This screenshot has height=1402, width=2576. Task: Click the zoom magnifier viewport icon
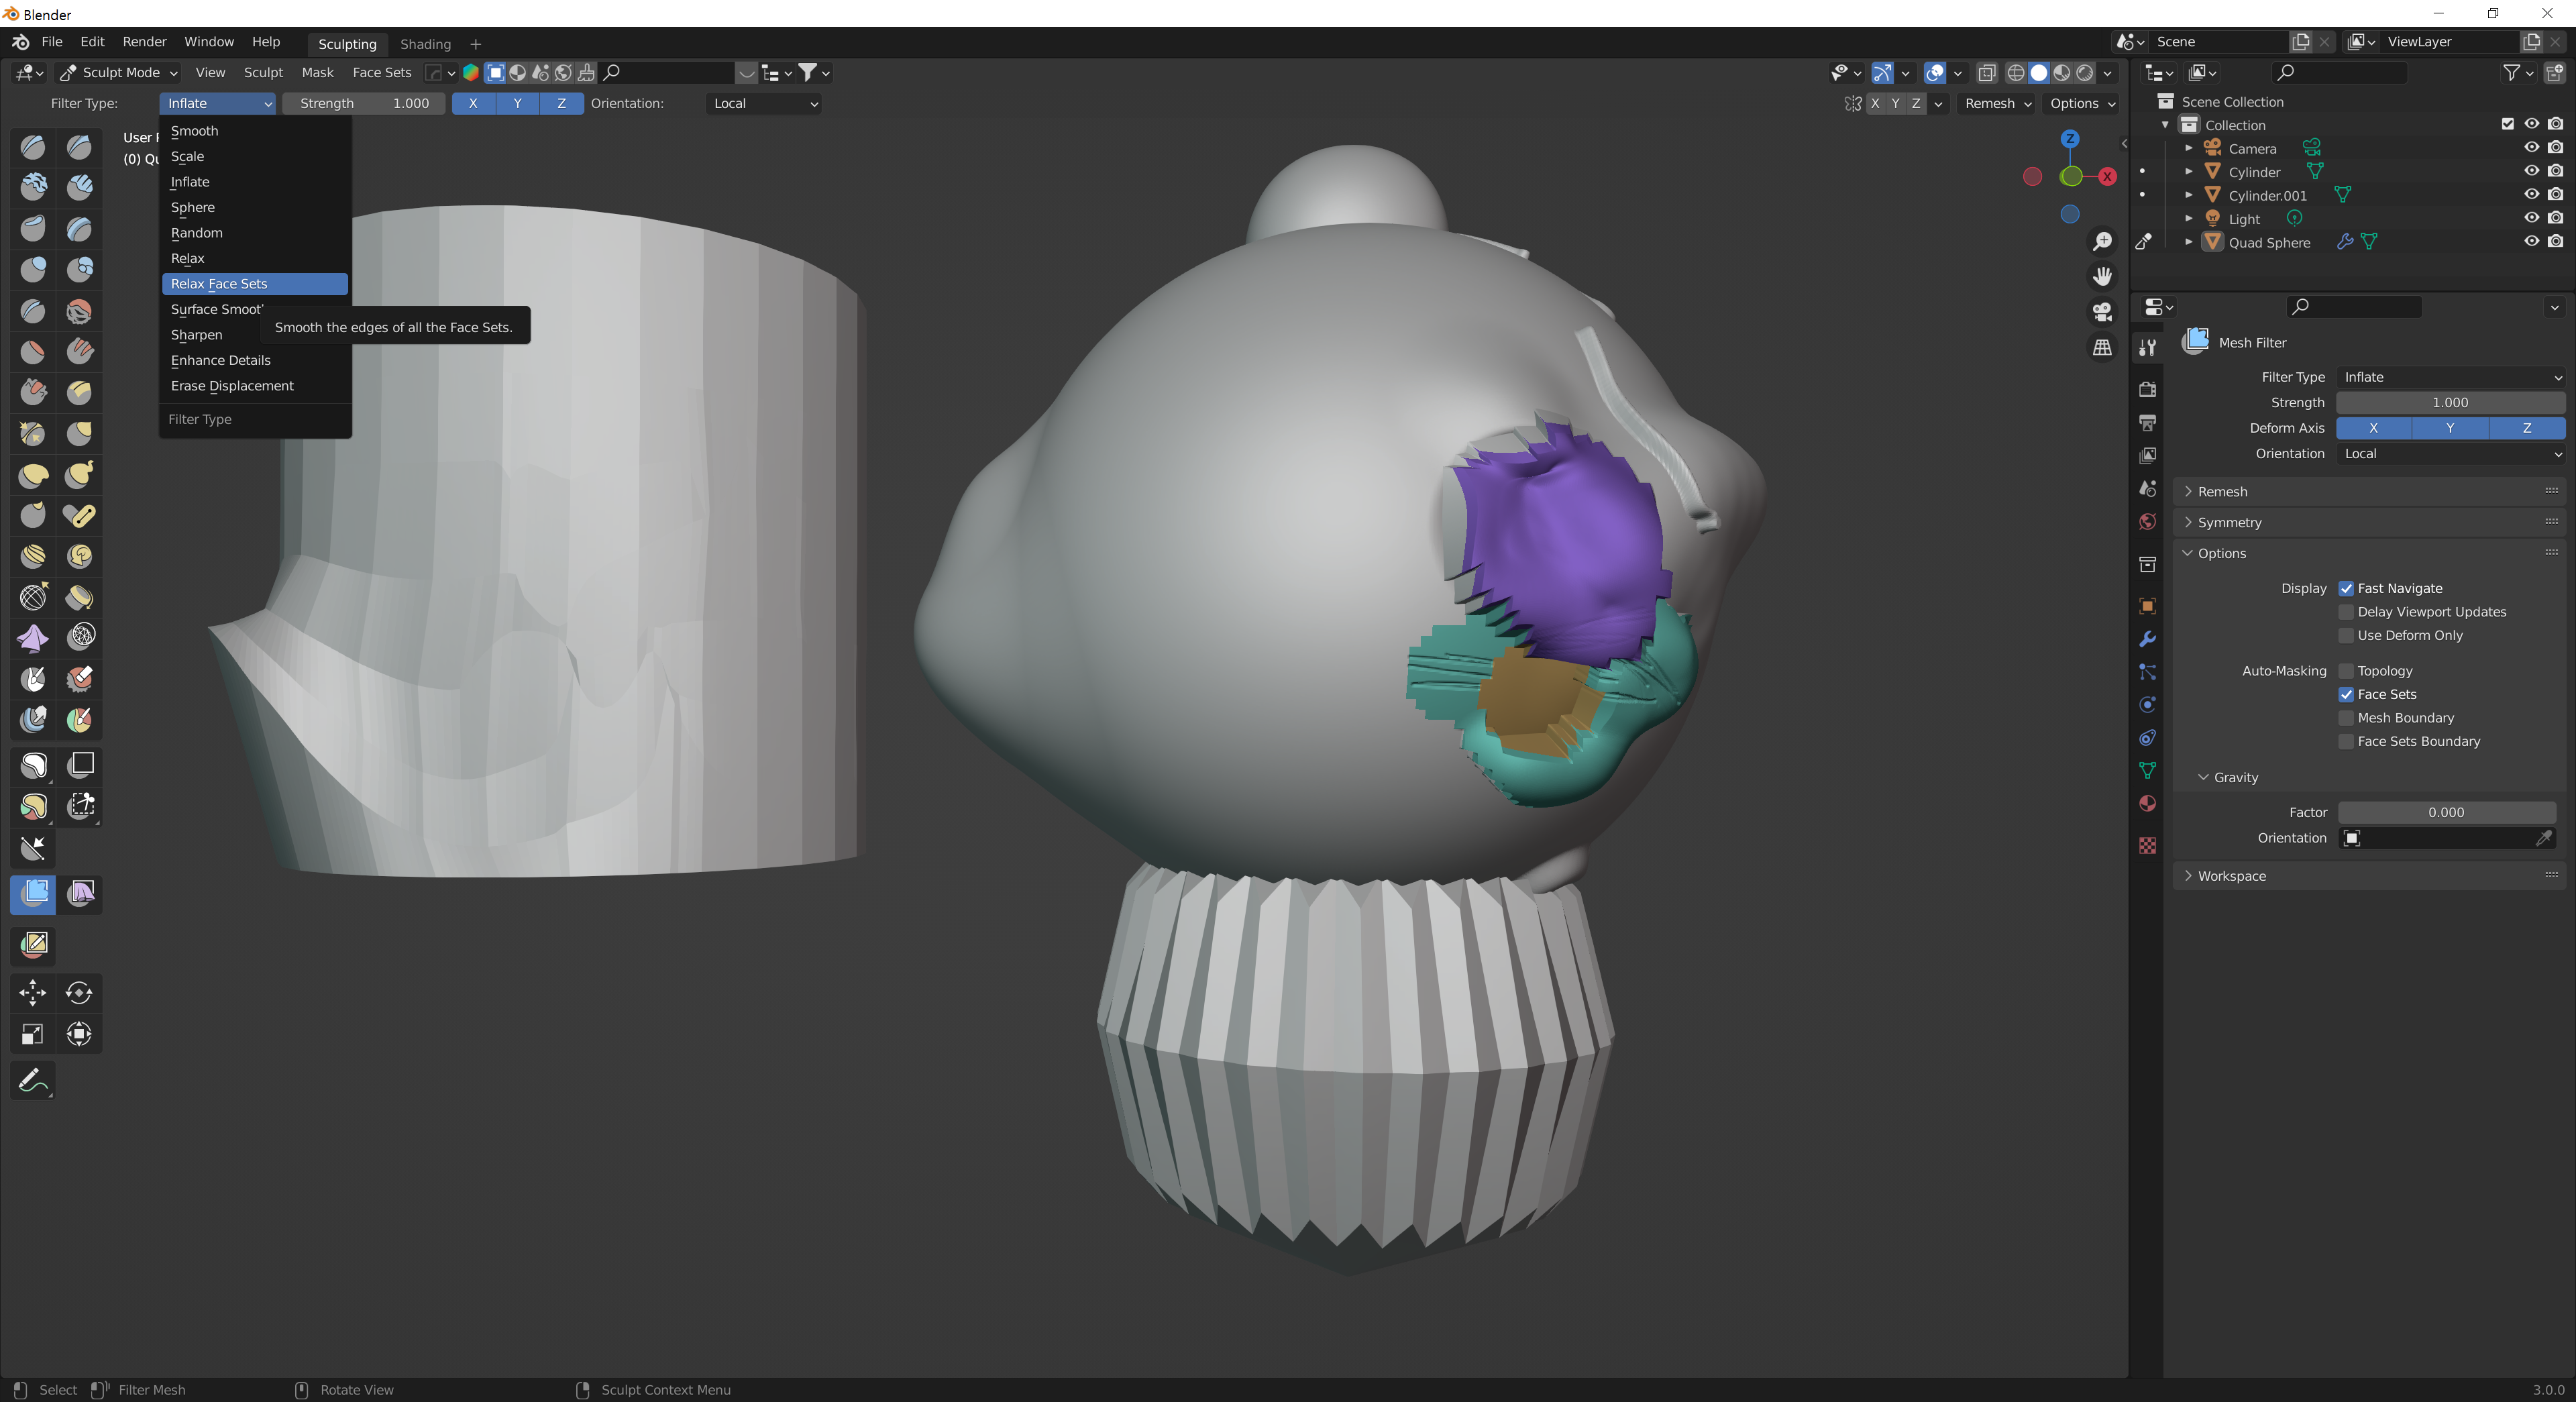[x=2102, y=241]
